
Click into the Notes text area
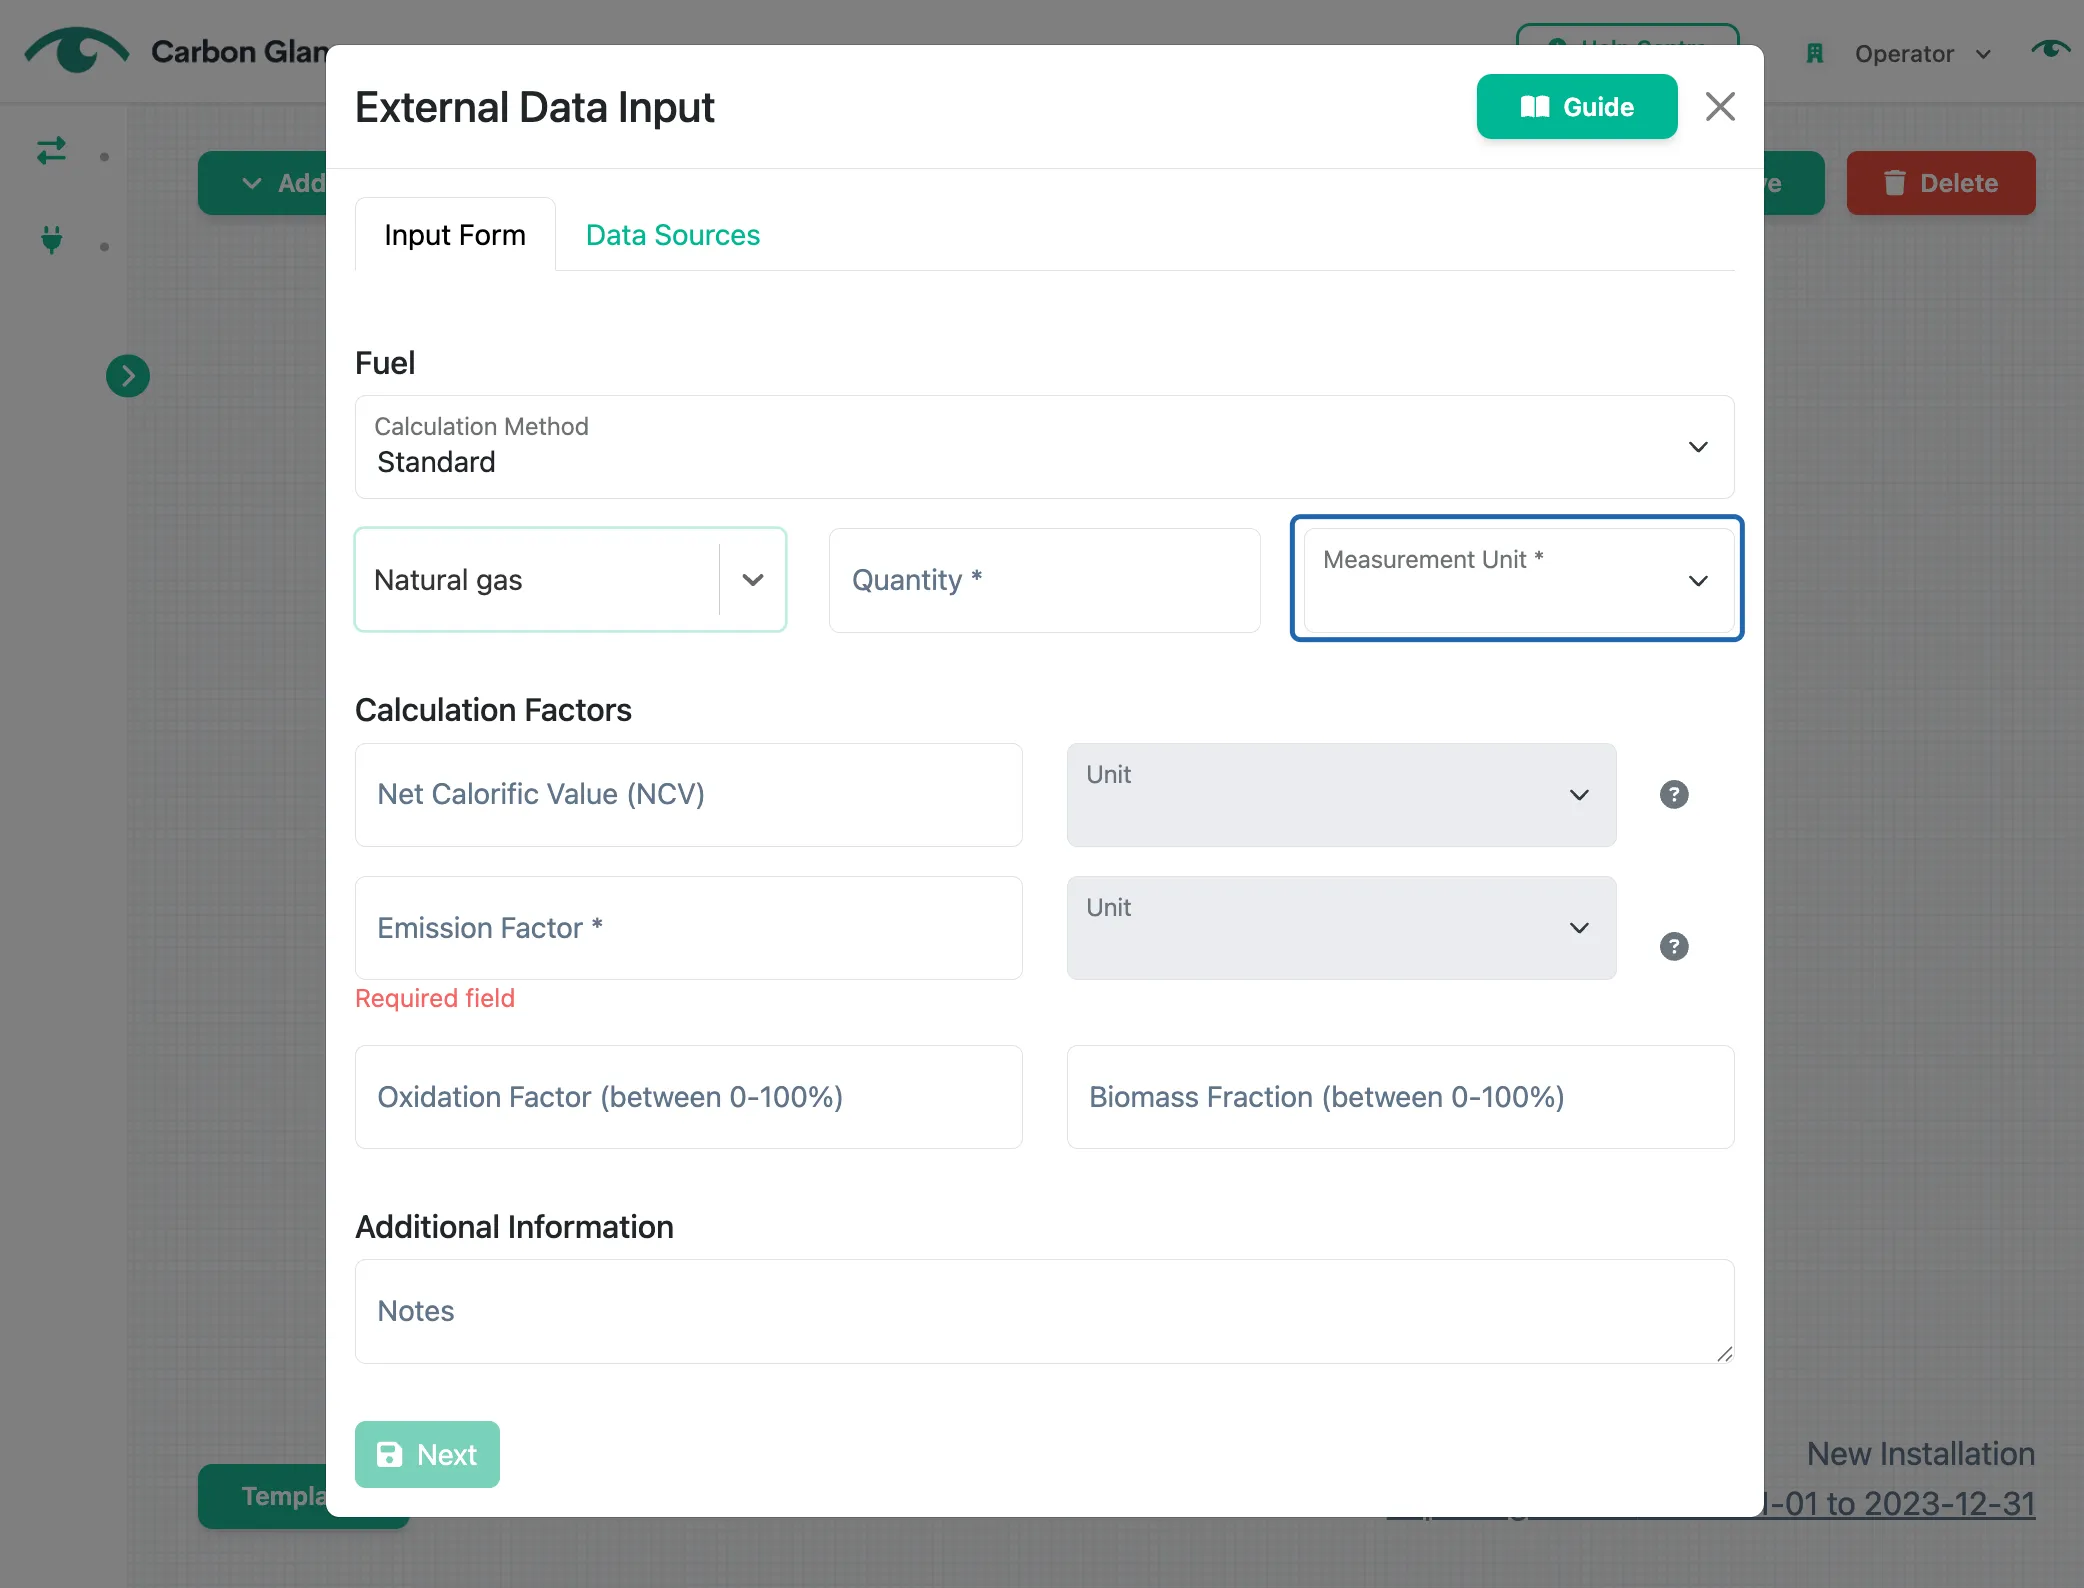pyautogui.click(x=1044, y=1311)
